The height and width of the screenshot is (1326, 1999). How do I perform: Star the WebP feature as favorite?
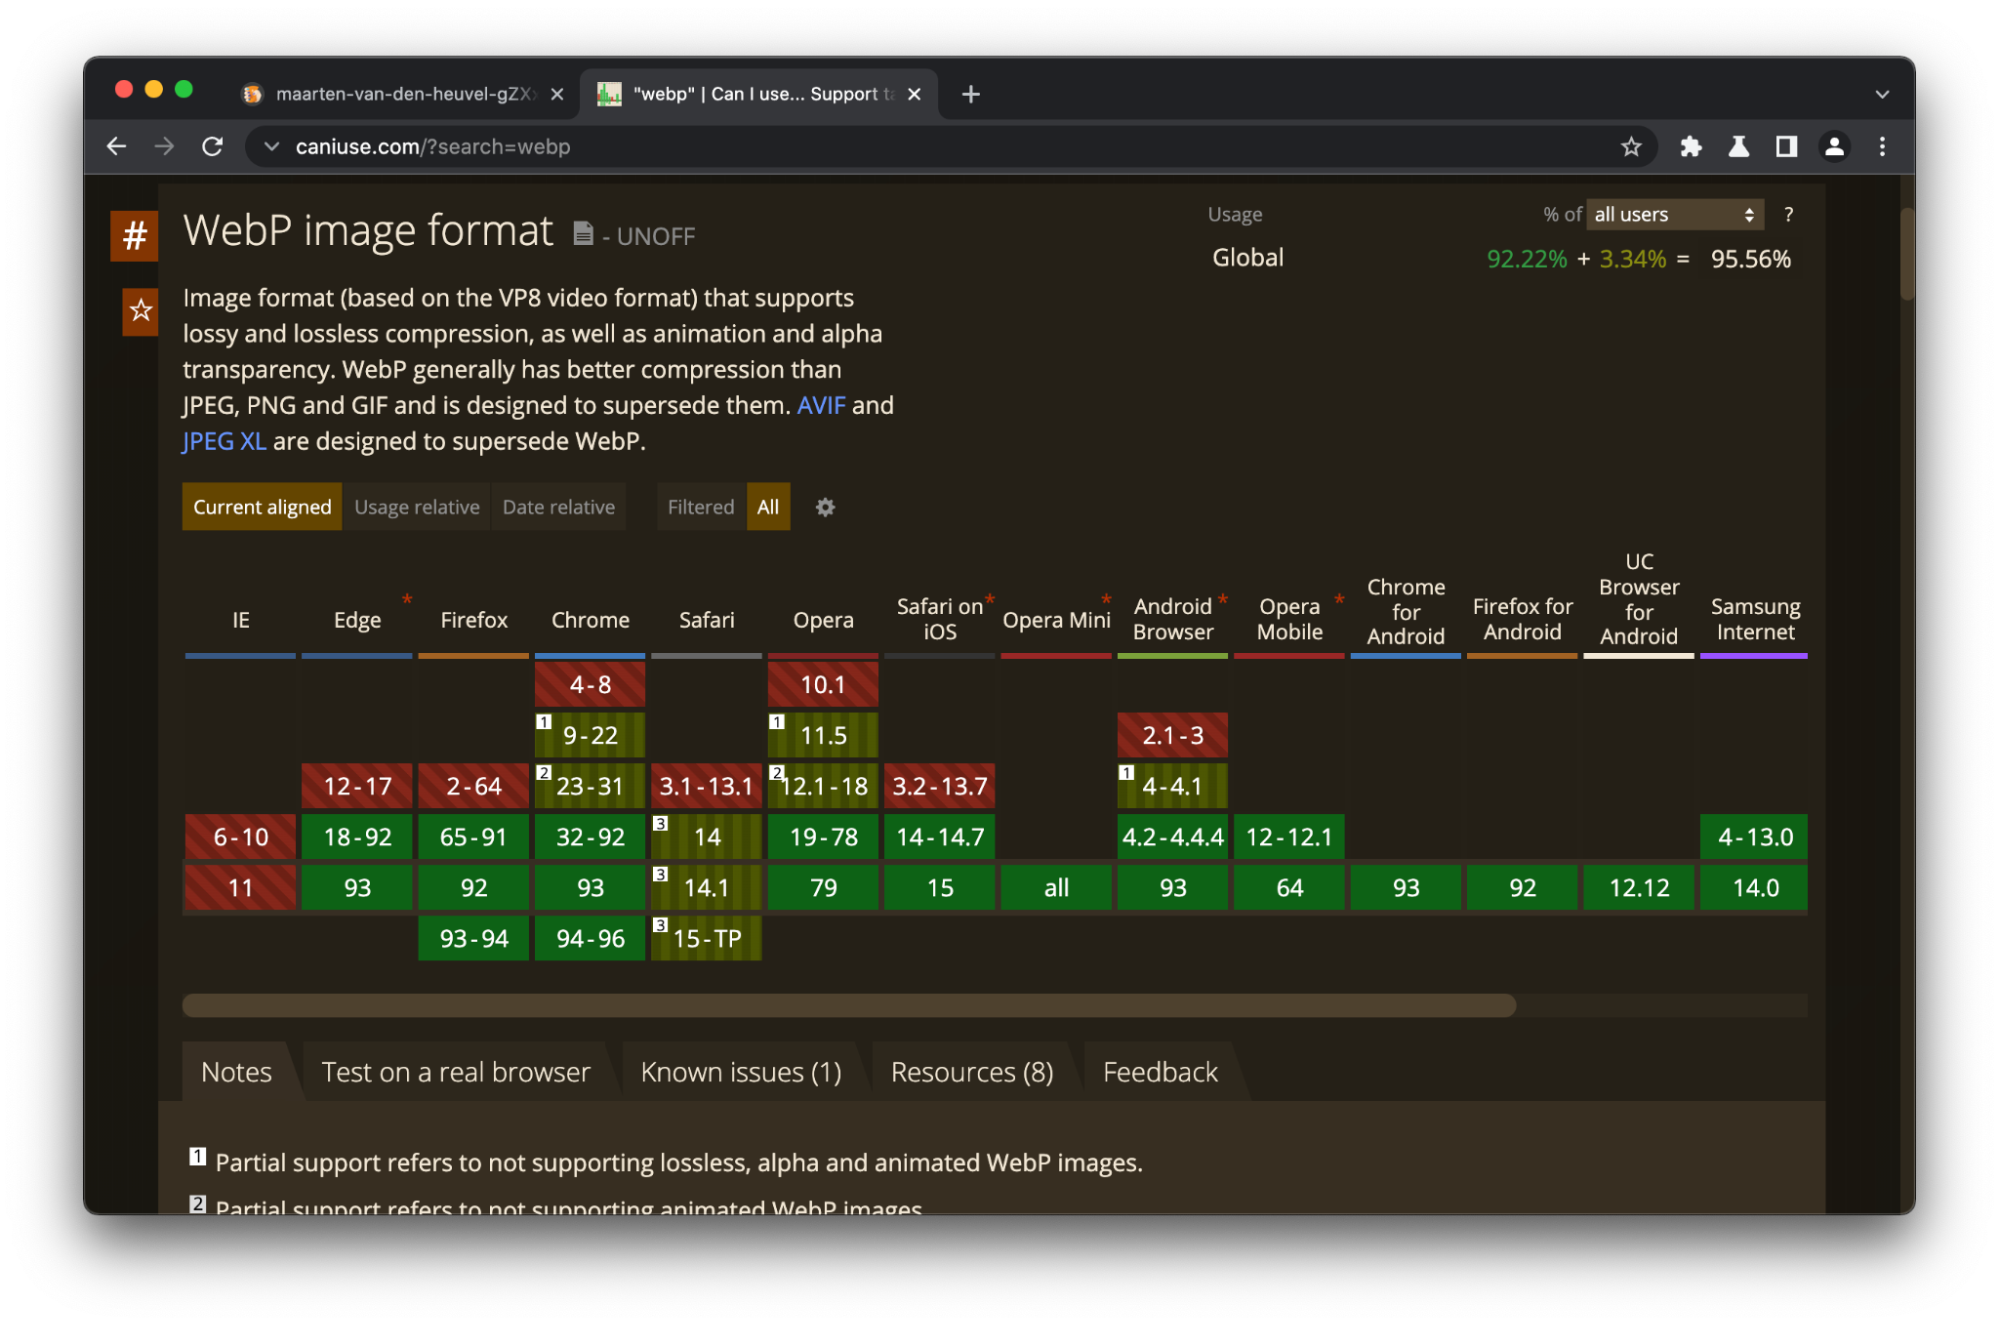140,311
